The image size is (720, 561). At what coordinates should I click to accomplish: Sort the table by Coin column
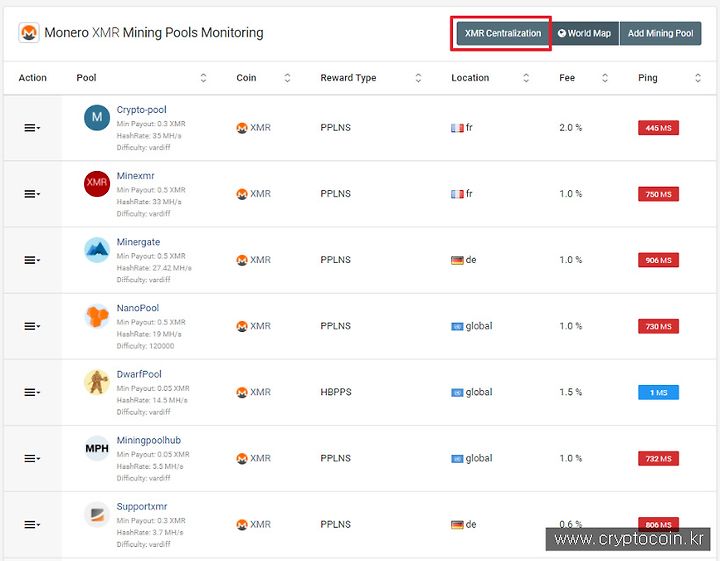click(287, 78)
